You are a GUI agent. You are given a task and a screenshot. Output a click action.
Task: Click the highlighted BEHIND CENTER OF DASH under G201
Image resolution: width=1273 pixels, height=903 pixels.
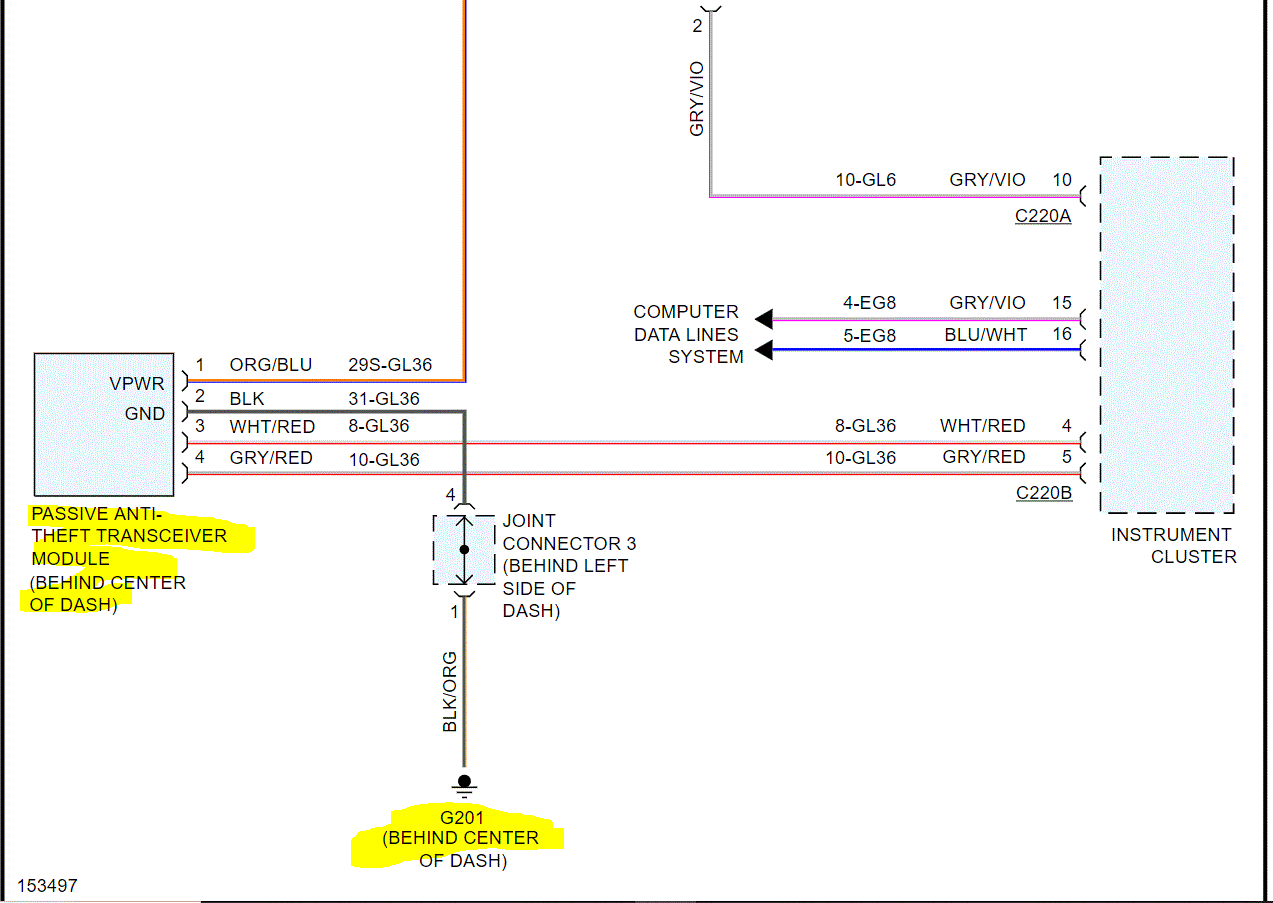click(x=462, y=849)
